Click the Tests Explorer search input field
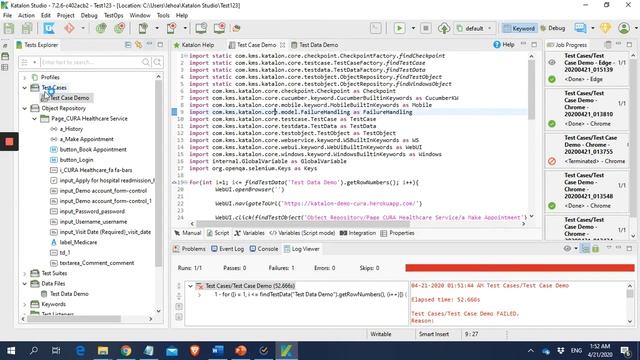640x360 pixels. coord(91,62)
